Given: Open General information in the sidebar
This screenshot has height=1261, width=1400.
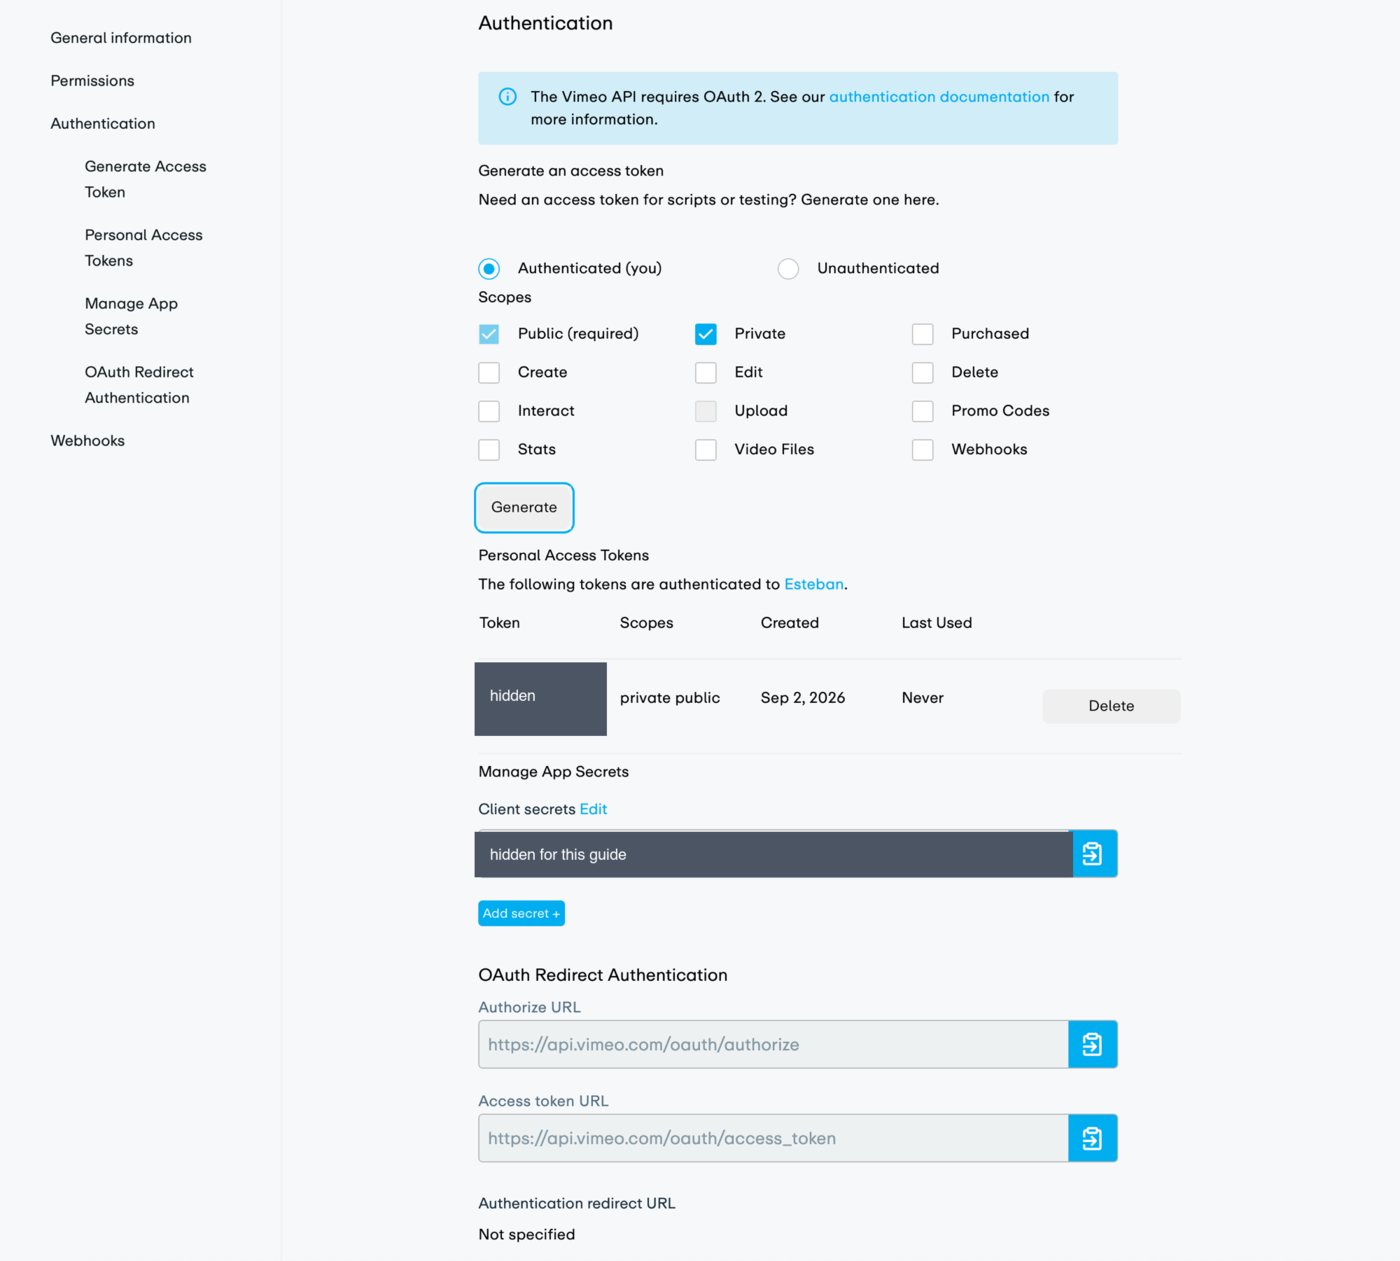Looking at the screenshot, I should click(x=121, y=38).
